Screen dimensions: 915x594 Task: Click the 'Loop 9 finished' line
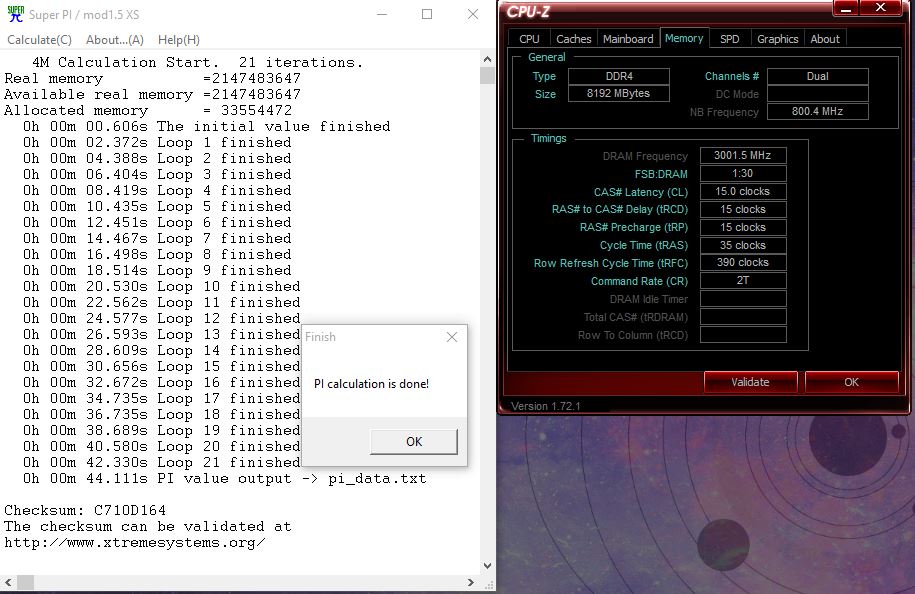[x=158, y=271]
